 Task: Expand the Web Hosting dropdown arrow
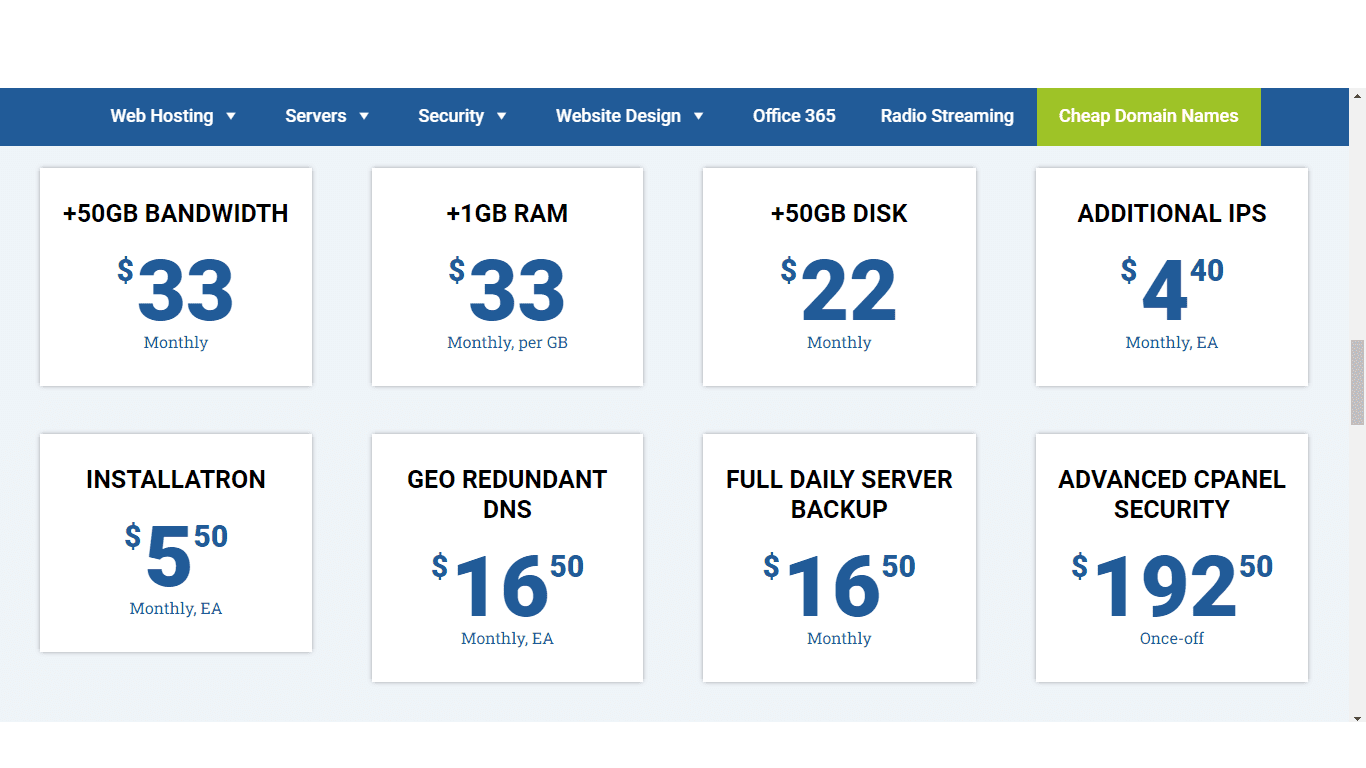click(231, 116)
